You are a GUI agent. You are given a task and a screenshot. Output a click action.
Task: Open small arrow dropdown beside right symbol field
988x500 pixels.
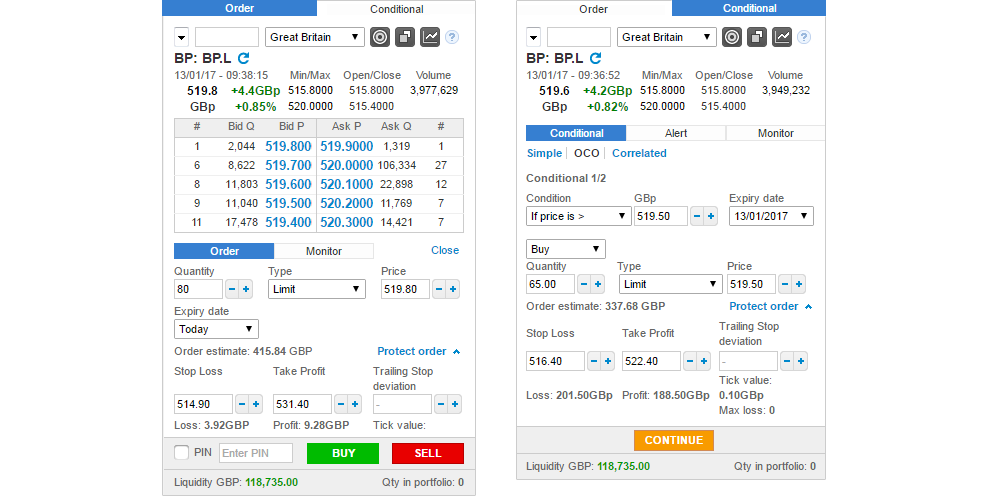click(533, 37)
